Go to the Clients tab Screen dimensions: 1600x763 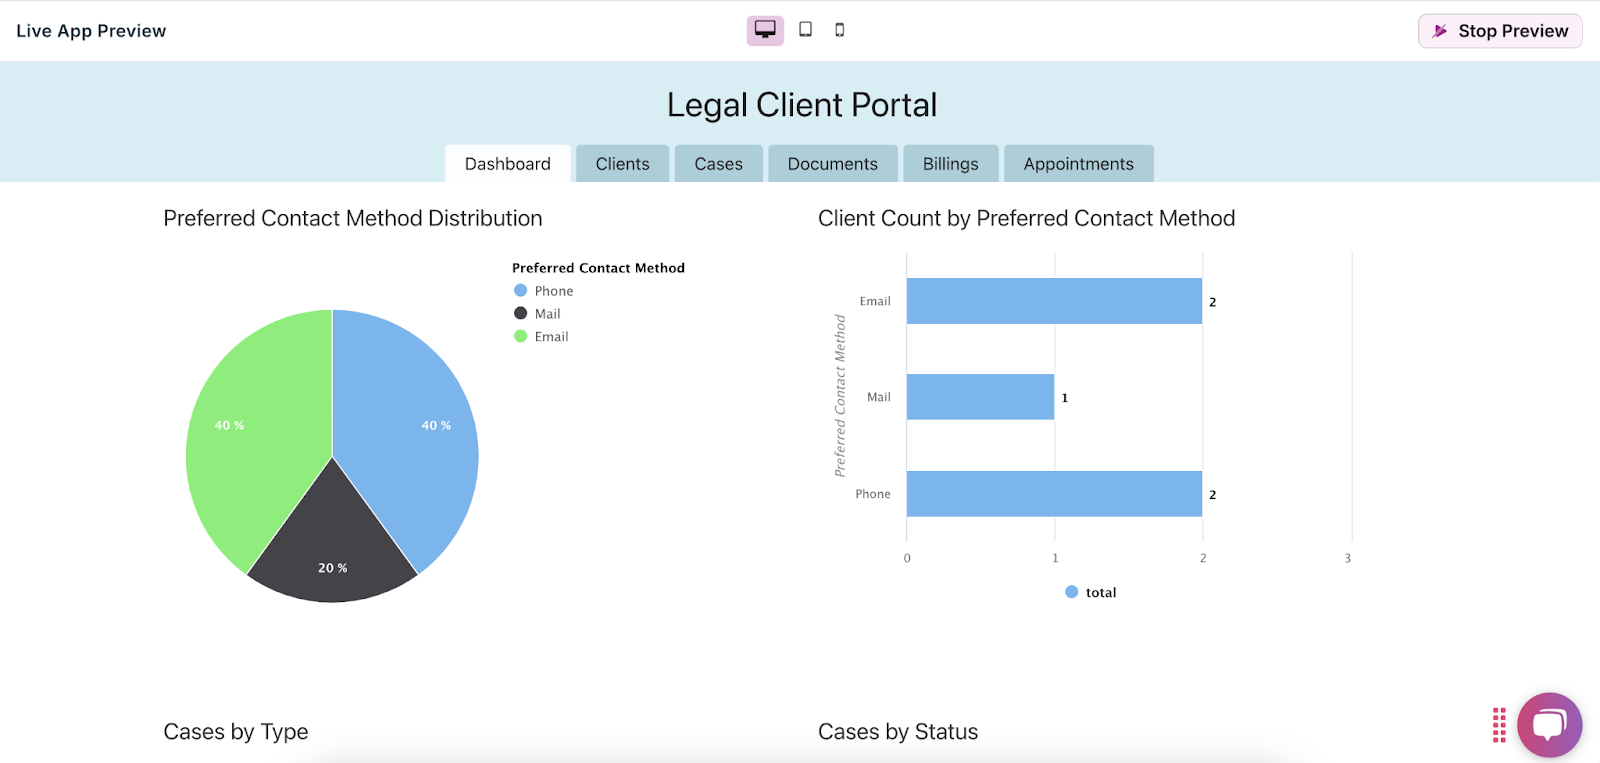click(622, 164)
